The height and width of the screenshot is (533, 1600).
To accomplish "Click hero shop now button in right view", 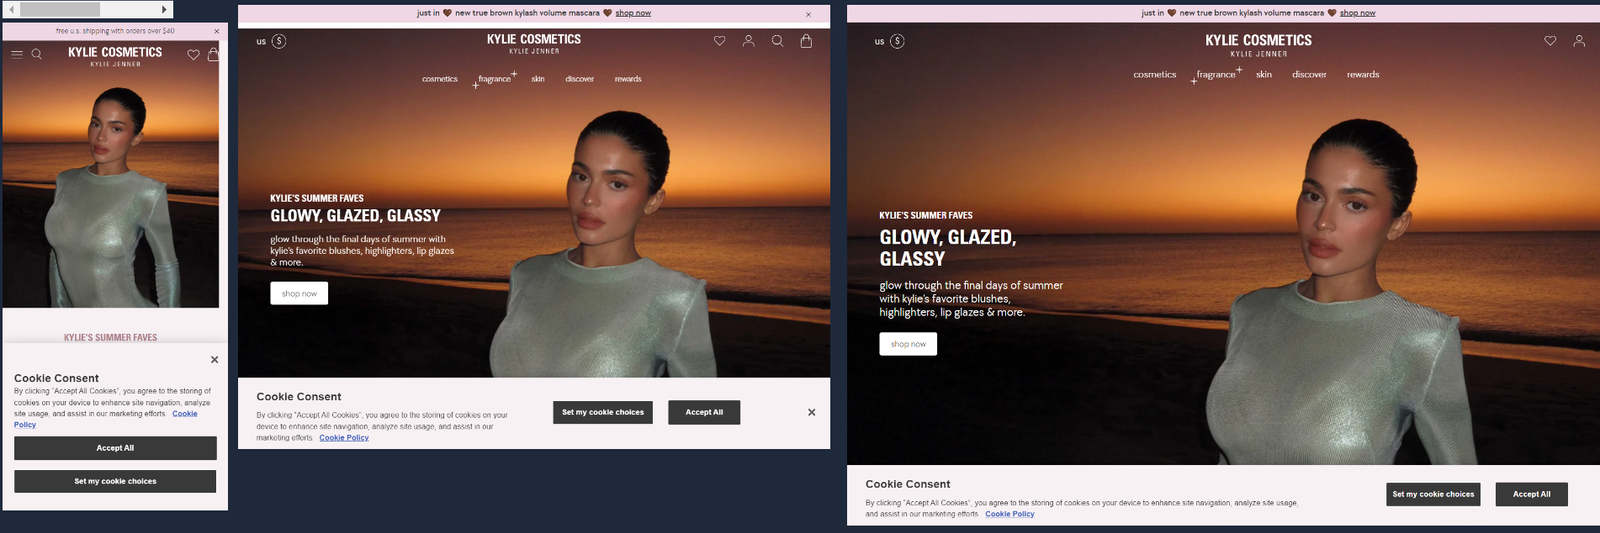I will click(908, 344).
